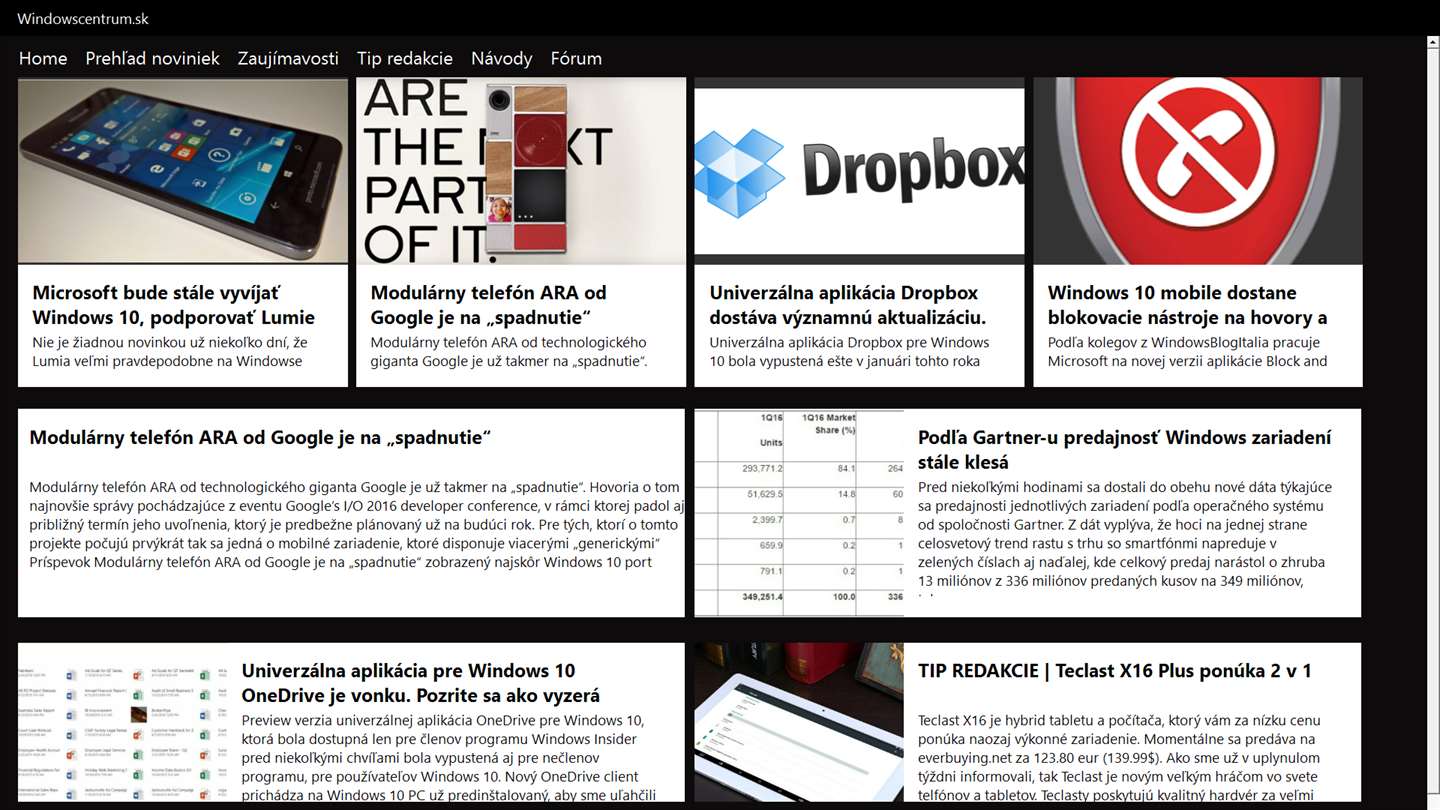Open the Návody section
The image size is (1440, 810).
[502, 58]
